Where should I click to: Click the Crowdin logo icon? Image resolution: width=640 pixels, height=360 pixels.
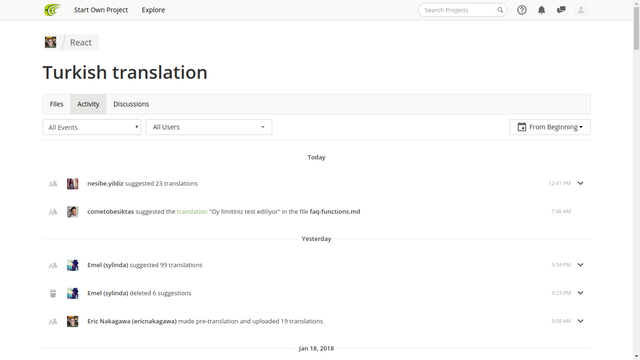click(x=52, y=10)
